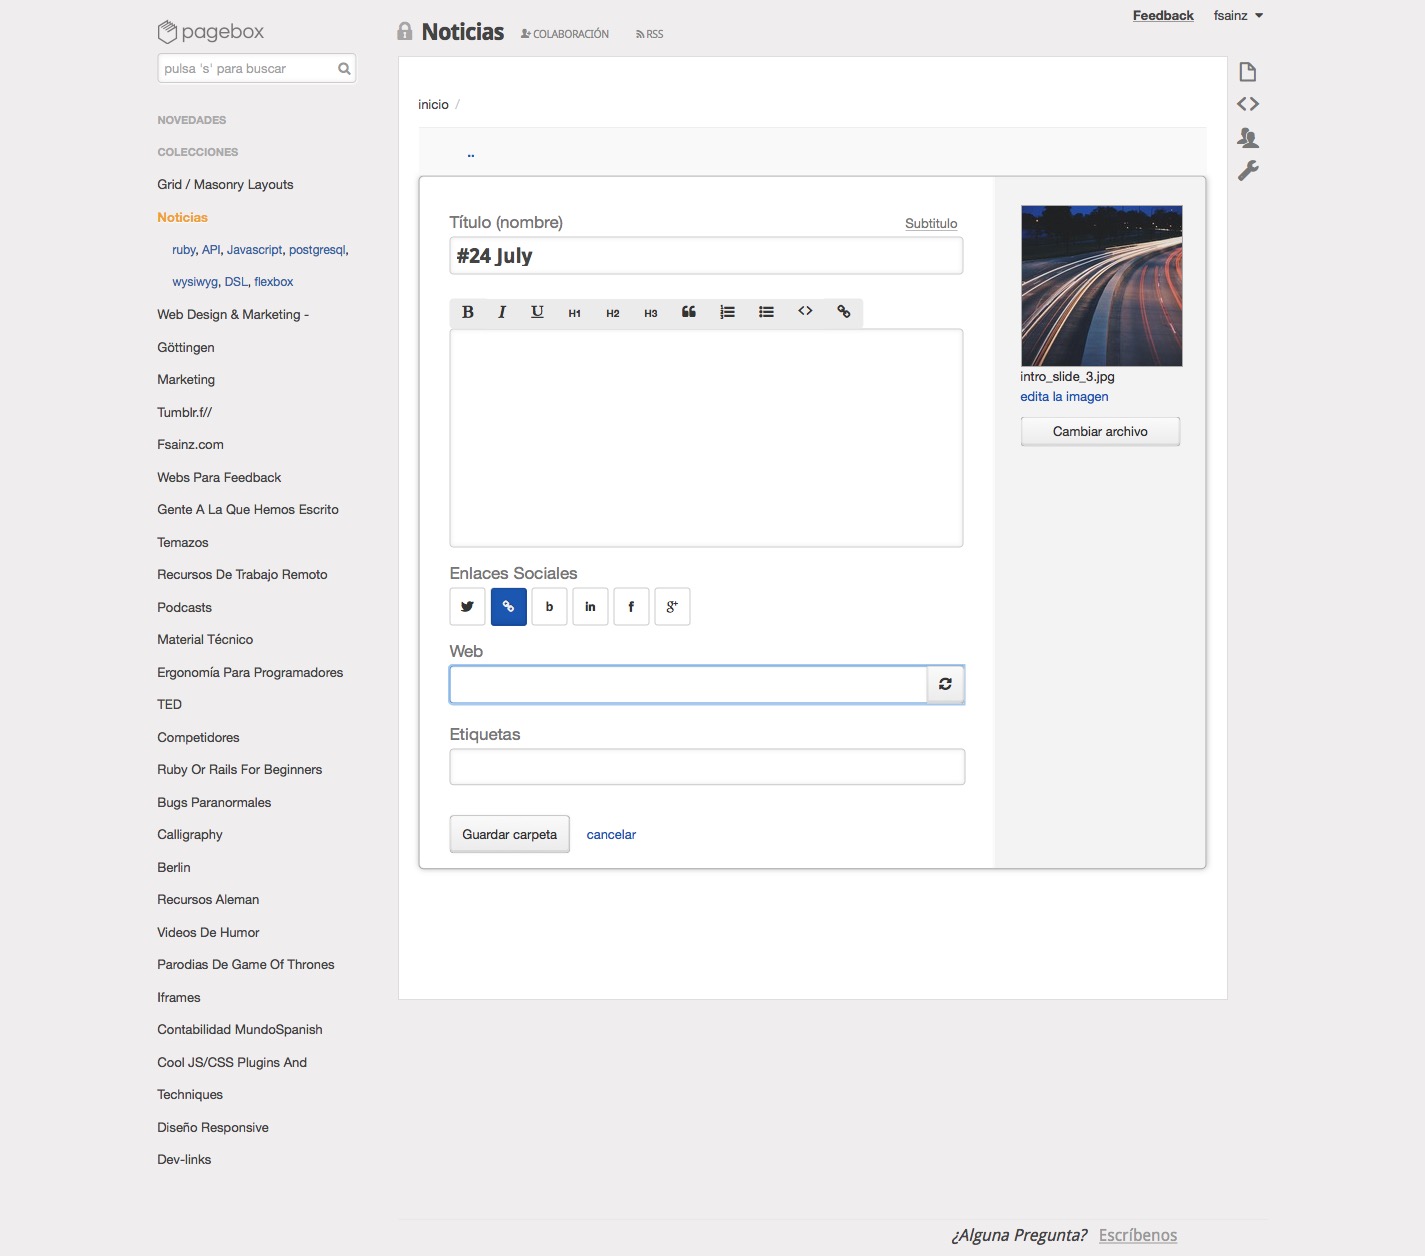
Task: Select the web link social button
Action: tap(508, 606)
